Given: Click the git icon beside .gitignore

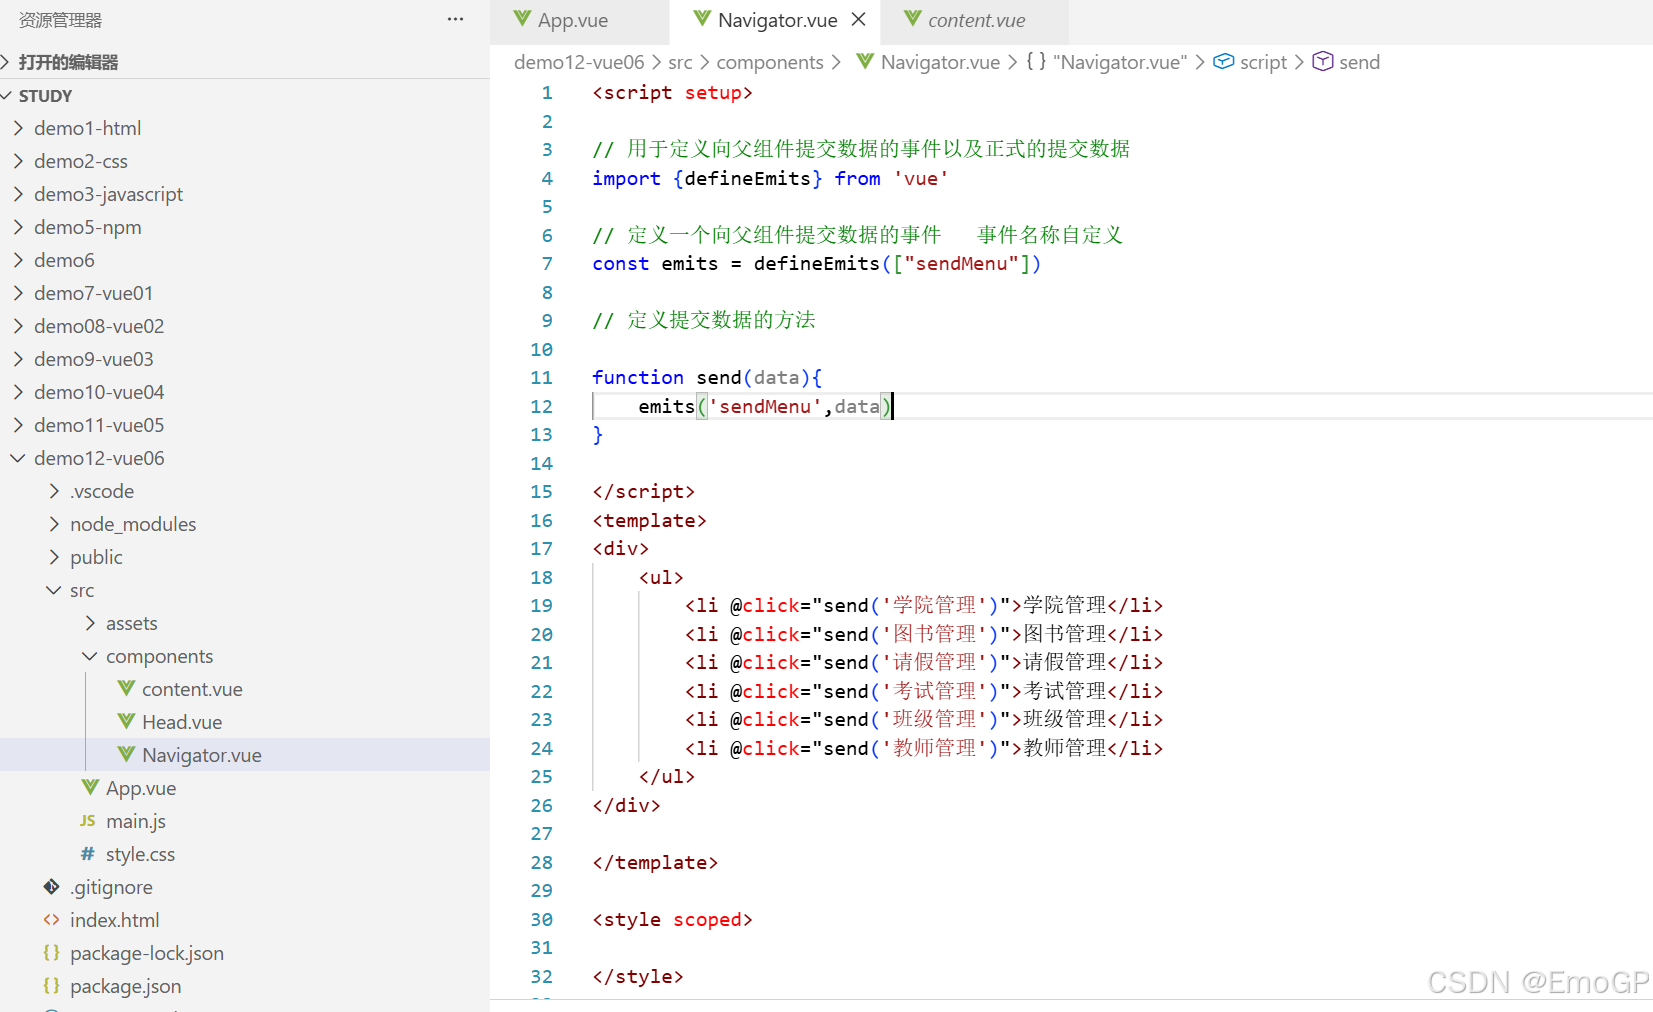Looking at the screenshot, I should tap(52, 886).
